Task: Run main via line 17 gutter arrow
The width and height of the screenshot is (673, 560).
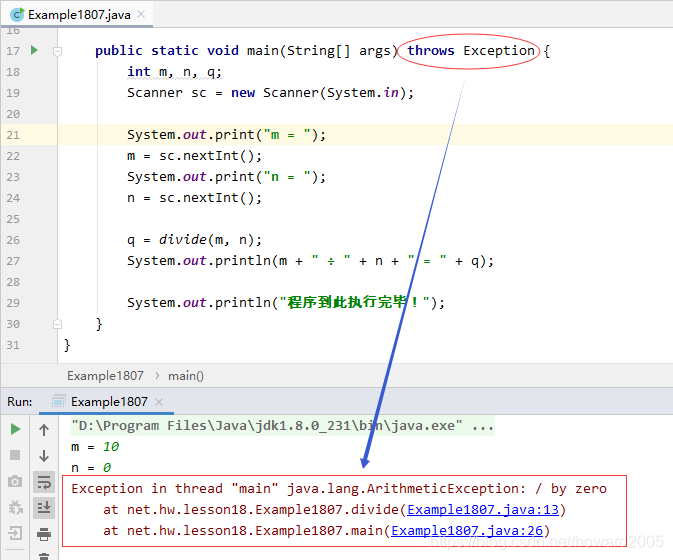Action: point(34,50)
